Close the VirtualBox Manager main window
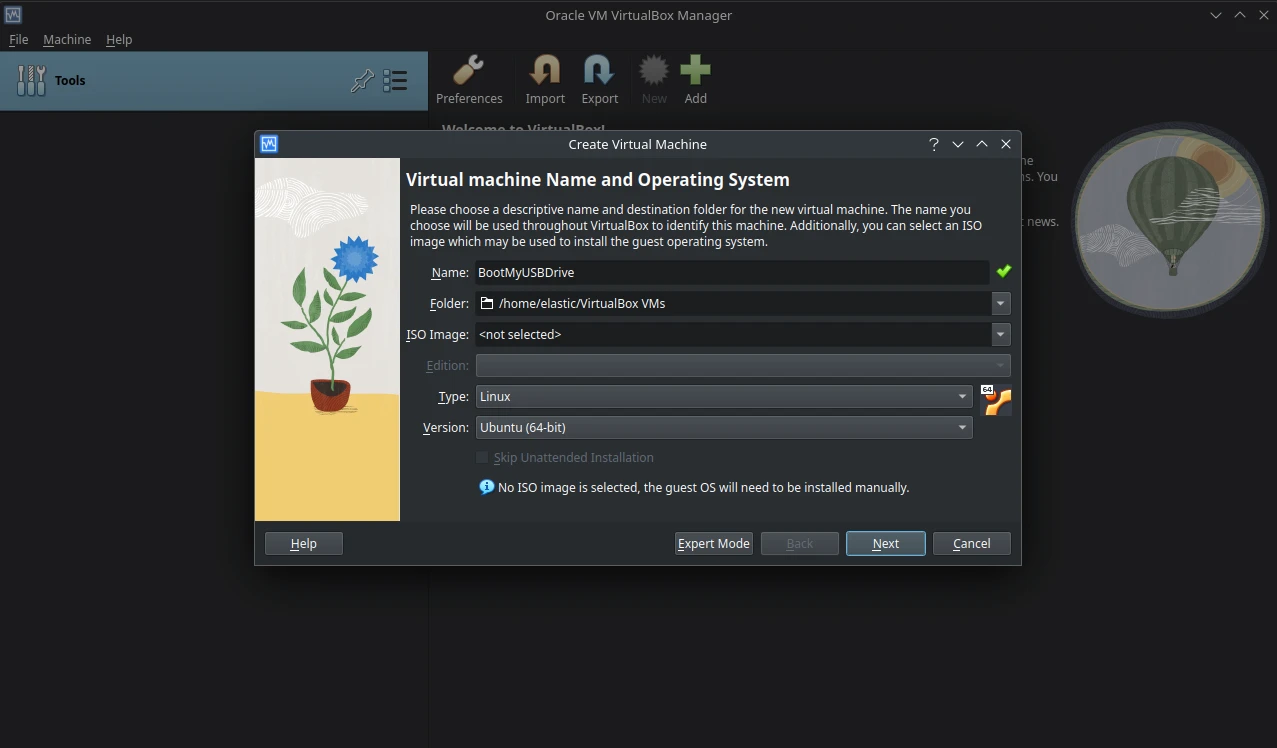 (1263, 15)
